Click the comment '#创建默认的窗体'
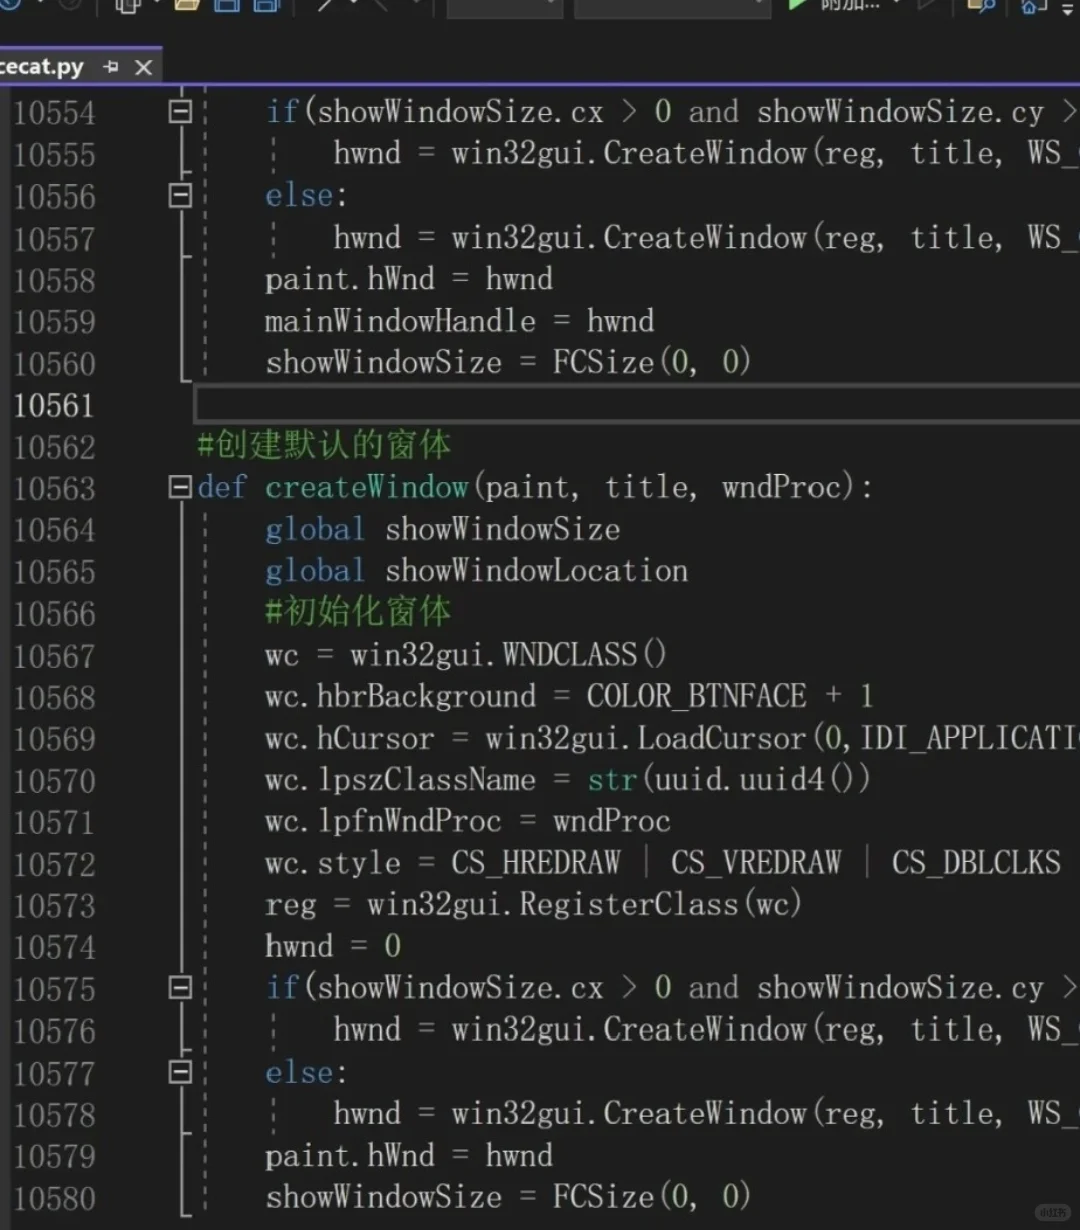1080x1230 pixels. coord(324,445)
